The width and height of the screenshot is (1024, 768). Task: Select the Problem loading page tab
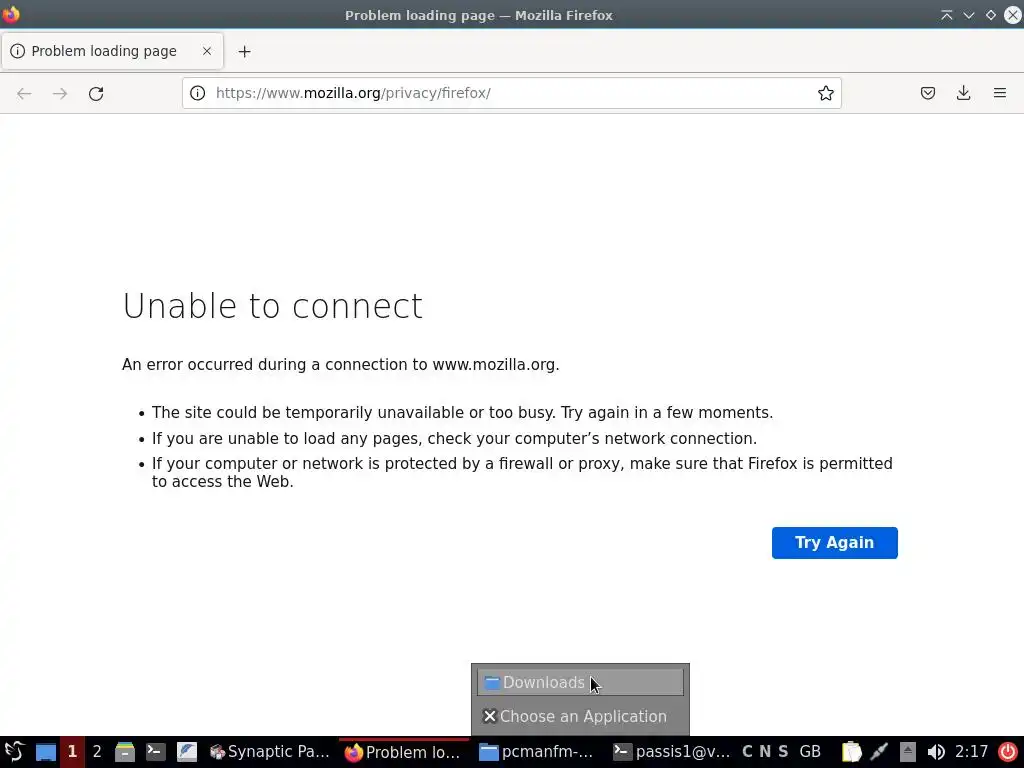(x=112, y=51)
